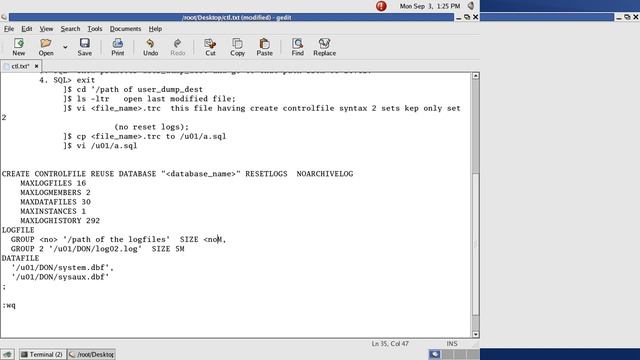Click the LOGFILE keyword line

[18, 230]
